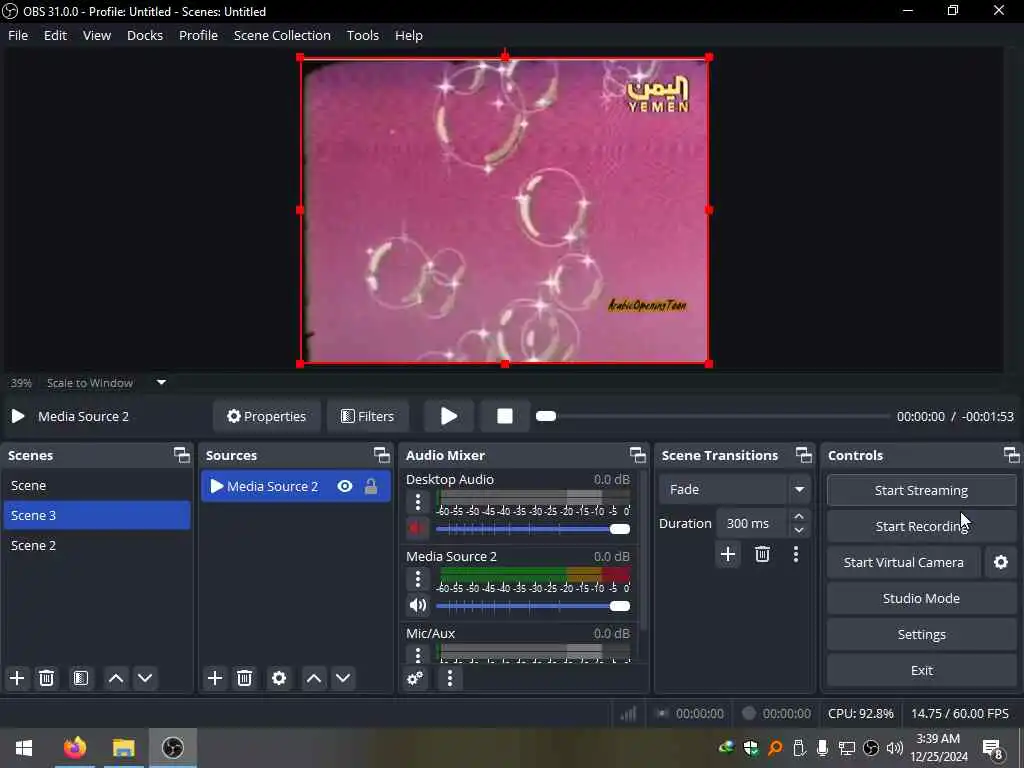Image resolution: width=1024 pixels, height=768 pixels.
Task: Move source up arrow in Sources panel
Action: click(x=313, y=678)
